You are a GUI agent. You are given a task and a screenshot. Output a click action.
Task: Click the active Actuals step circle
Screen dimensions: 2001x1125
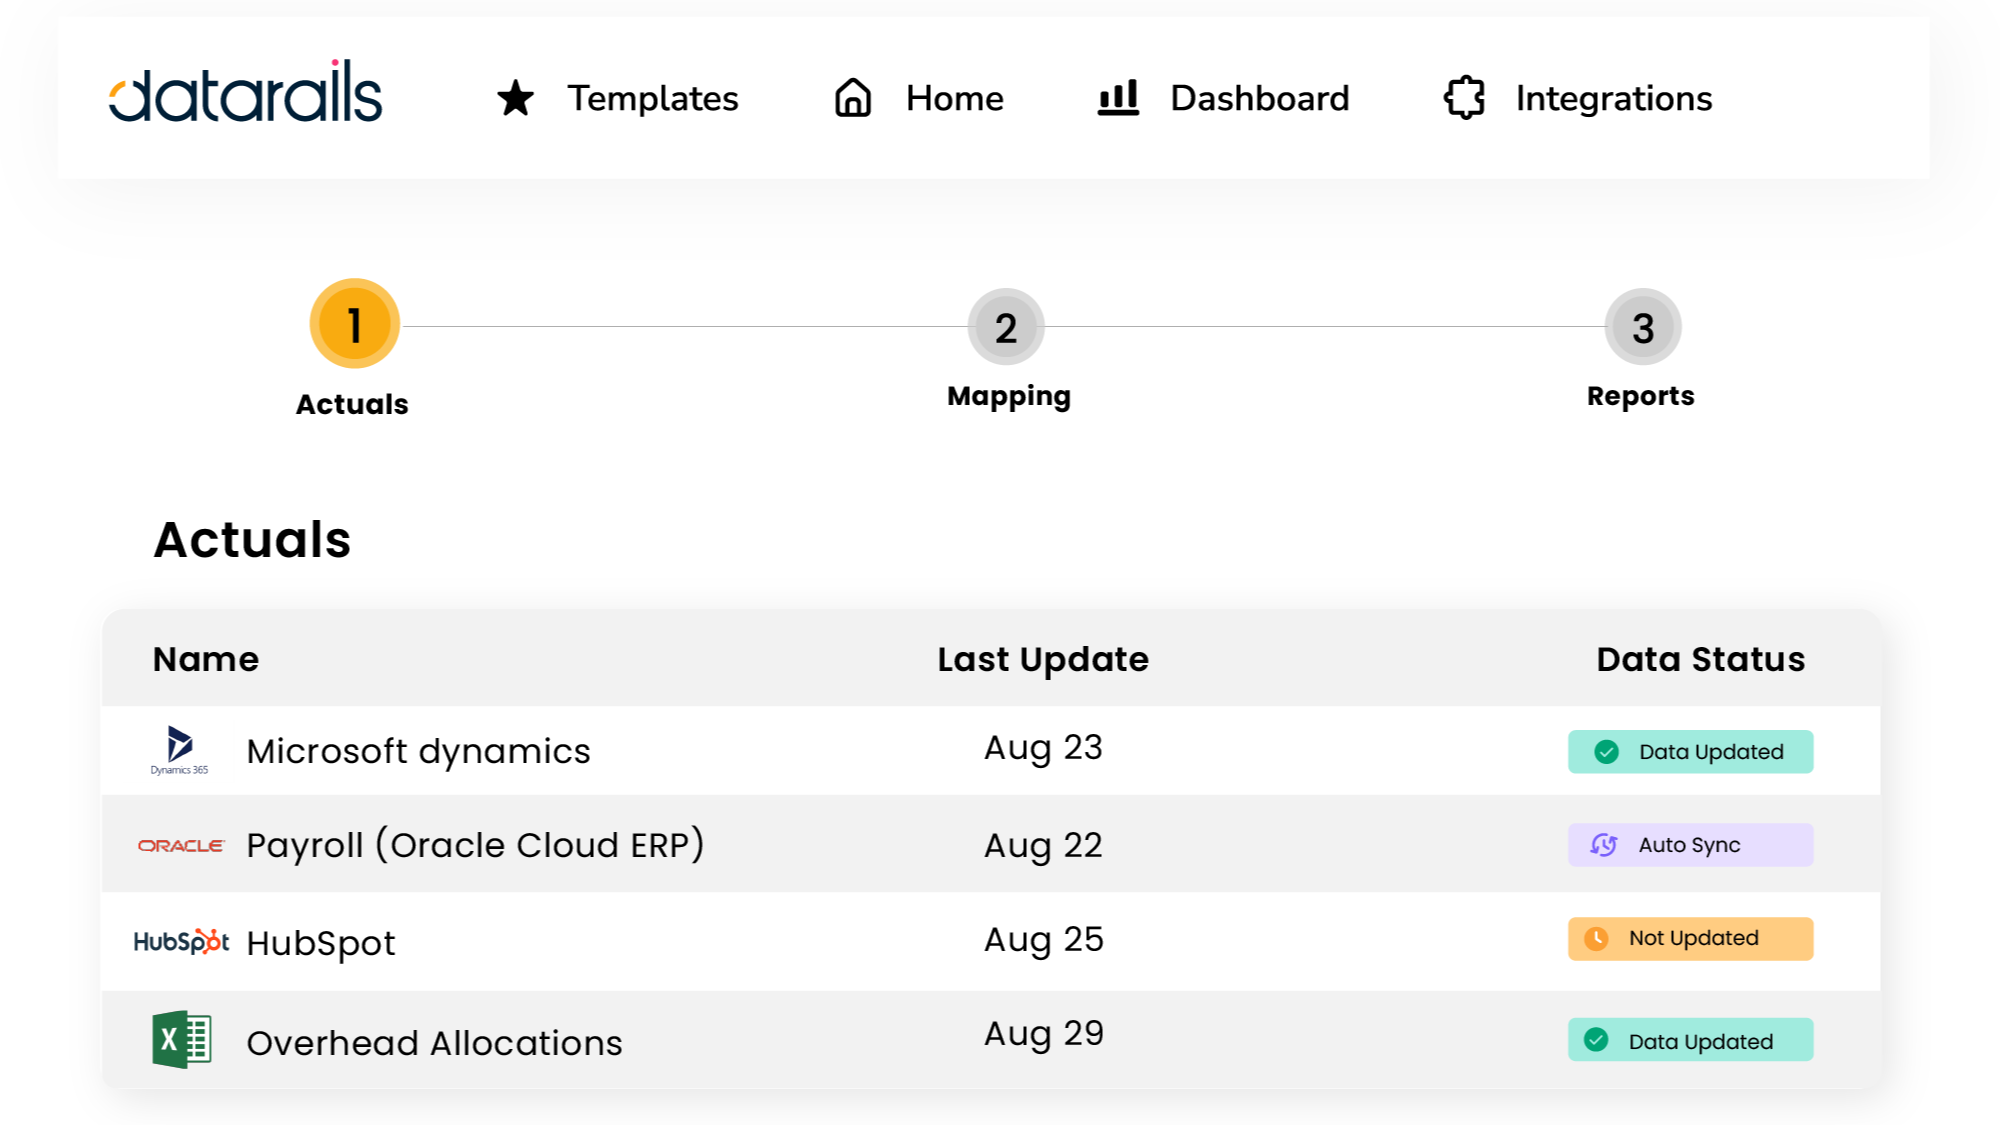352,323
